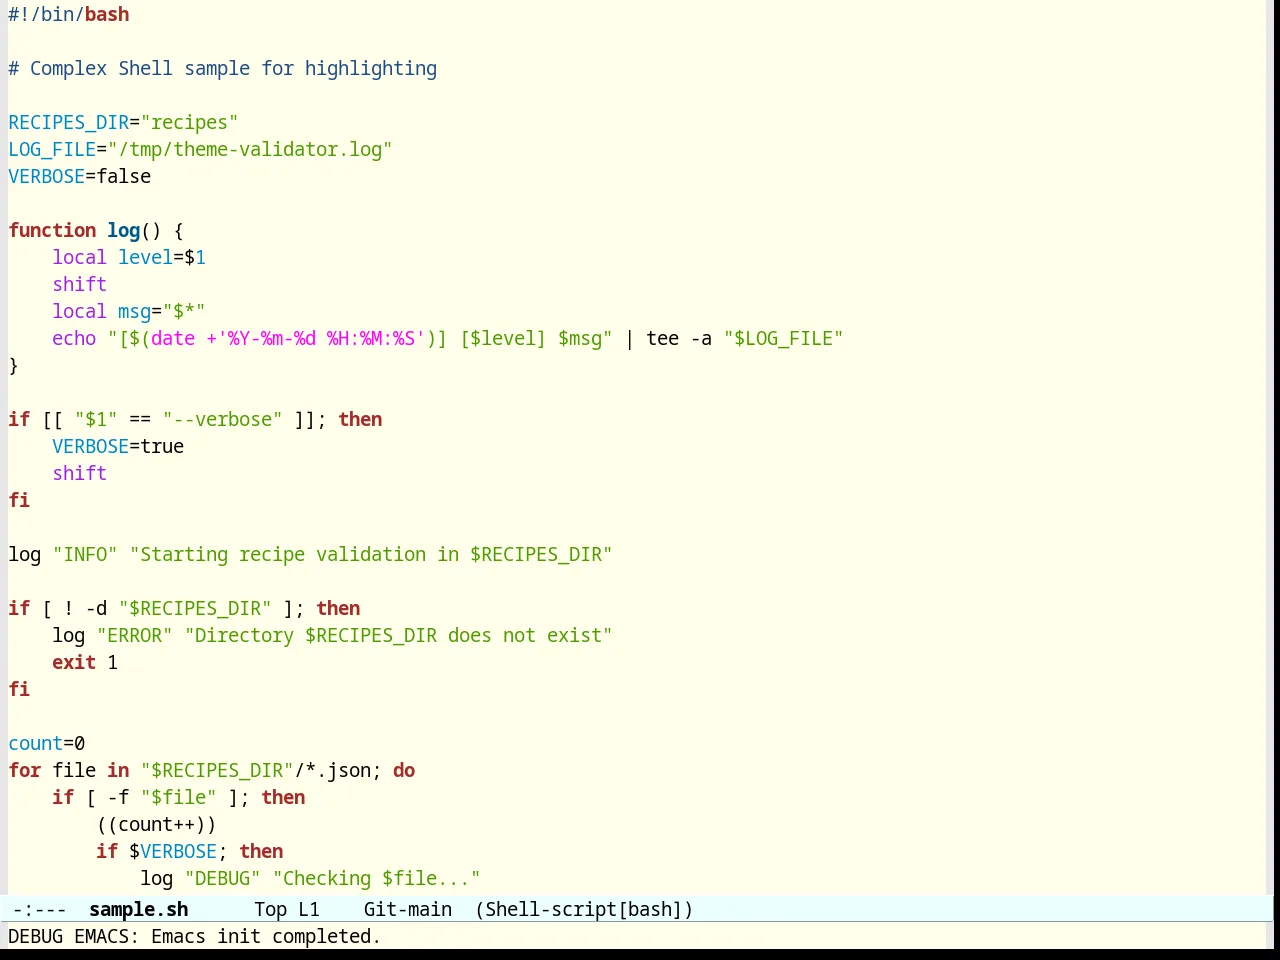Image resolution: width=1280 pixels, height=960 pixels.
Task: Click the Shell-script[bash] major mode indicator
Action: click(584, 909)
